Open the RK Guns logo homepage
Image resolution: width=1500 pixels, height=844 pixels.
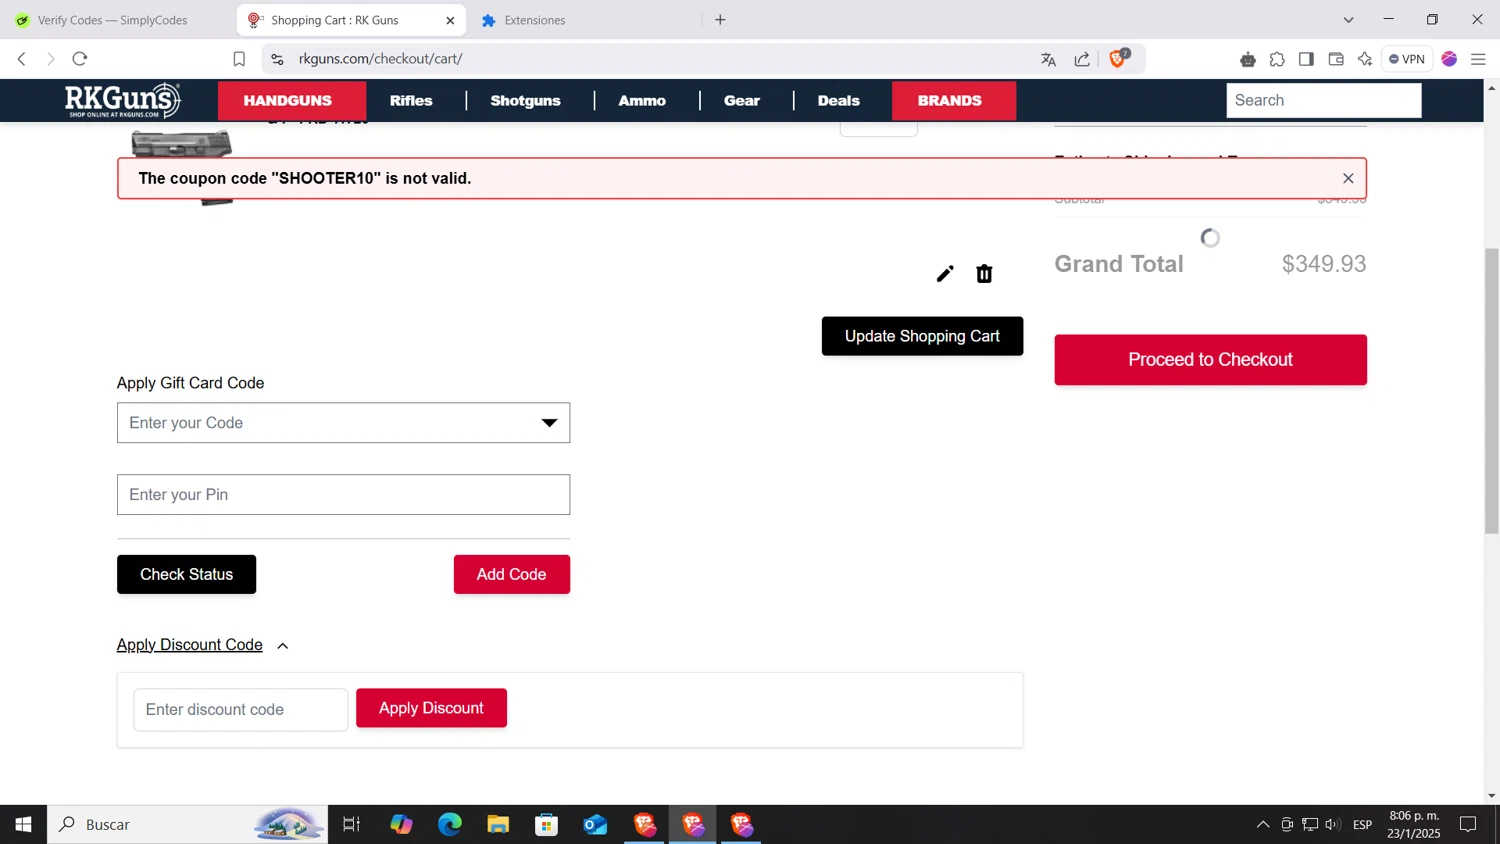(123, 100)
